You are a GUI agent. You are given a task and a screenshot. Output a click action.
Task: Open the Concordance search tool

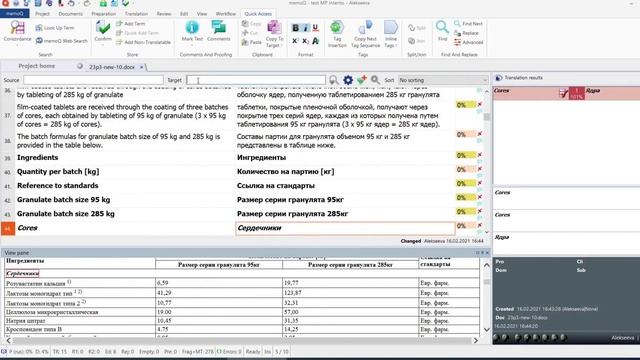(17, 31)
